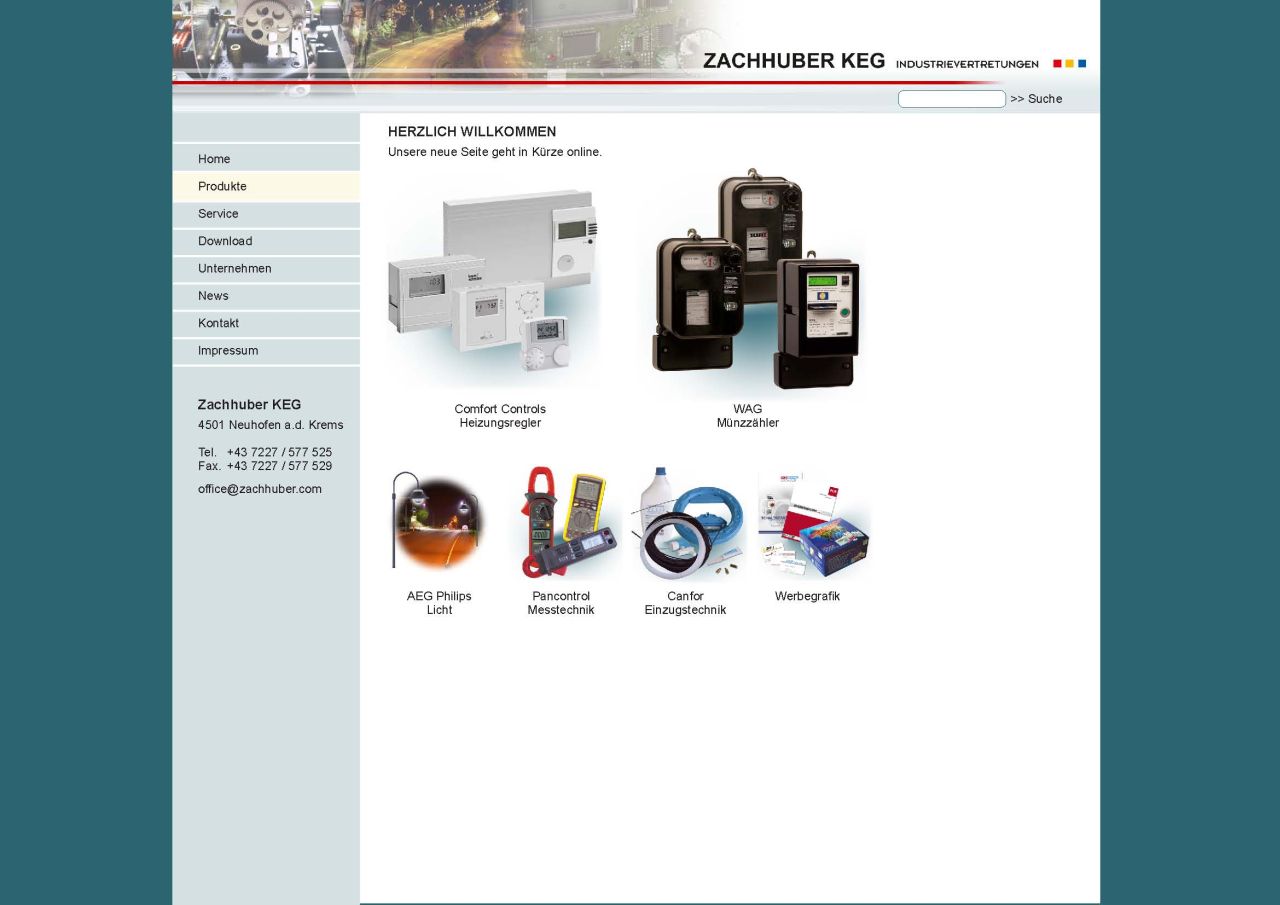The image size is (1280, 905).
Task: Select Produkte in the sidebar
Action: [x=222, y=186]
